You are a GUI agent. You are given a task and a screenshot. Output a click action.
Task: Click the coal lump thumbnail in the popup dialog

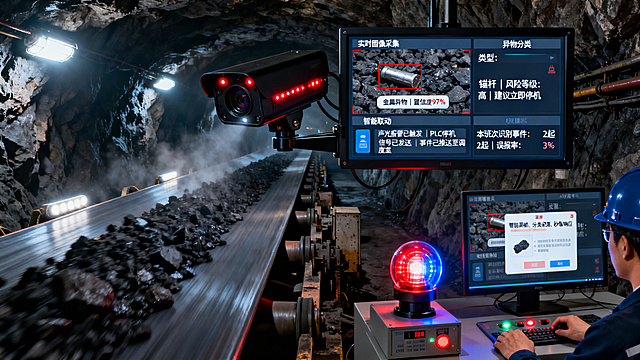(x=521, y=247)
